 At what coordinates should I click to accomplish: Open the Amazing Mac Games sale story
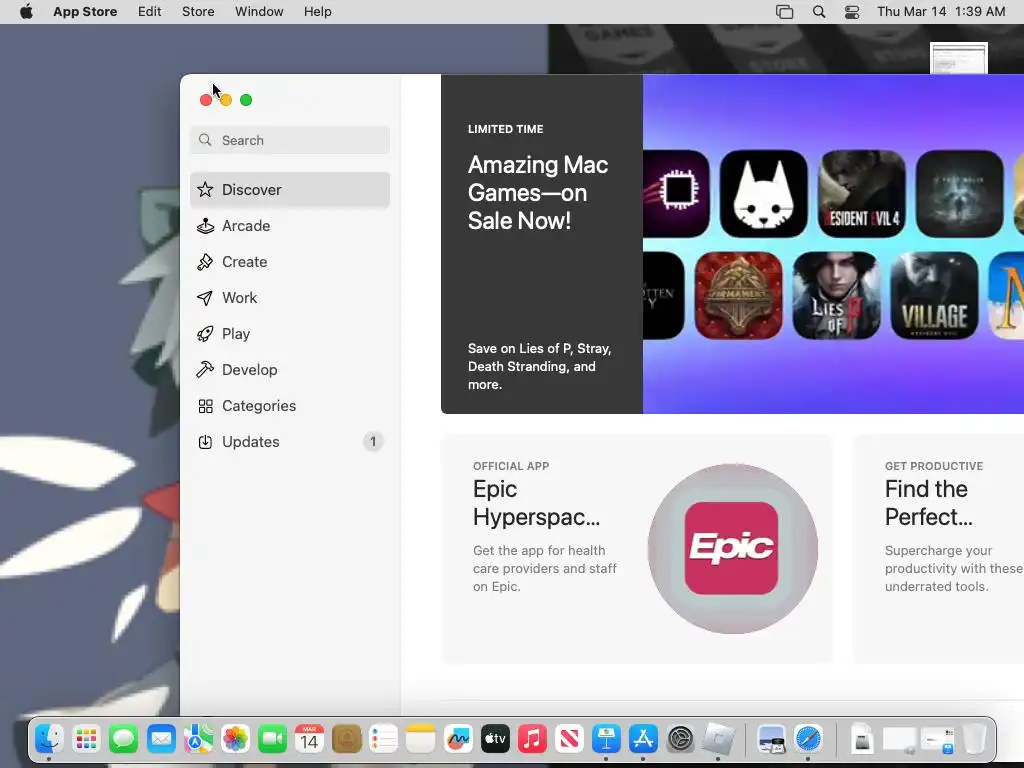tap(732, 244)
